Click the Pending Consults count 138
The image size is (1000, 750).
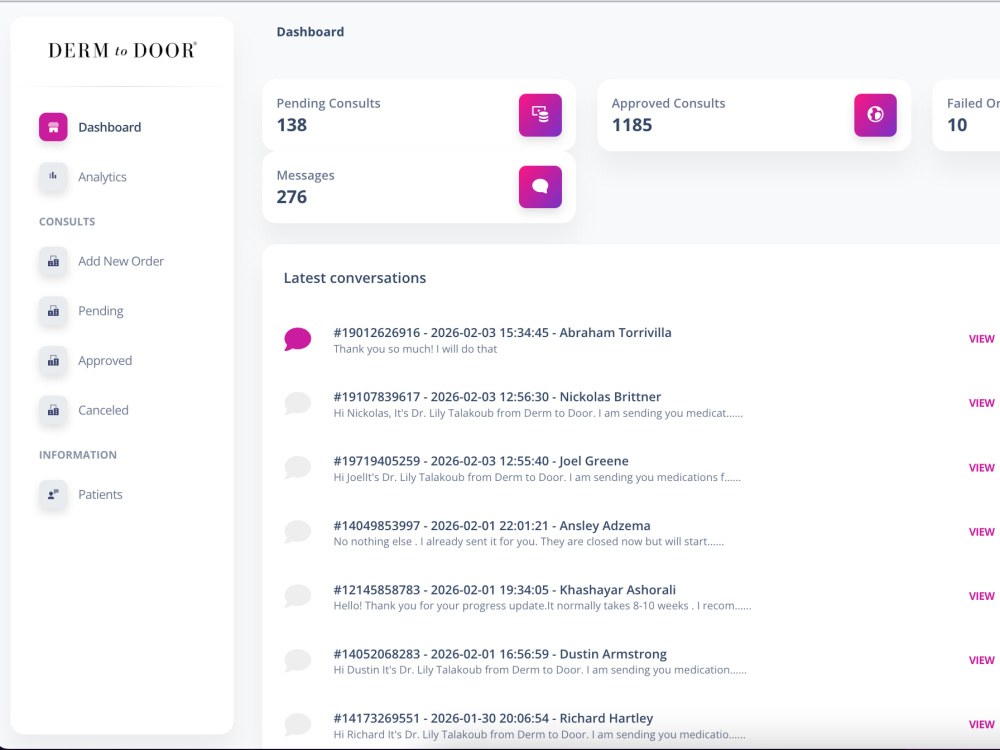[291, 125]
